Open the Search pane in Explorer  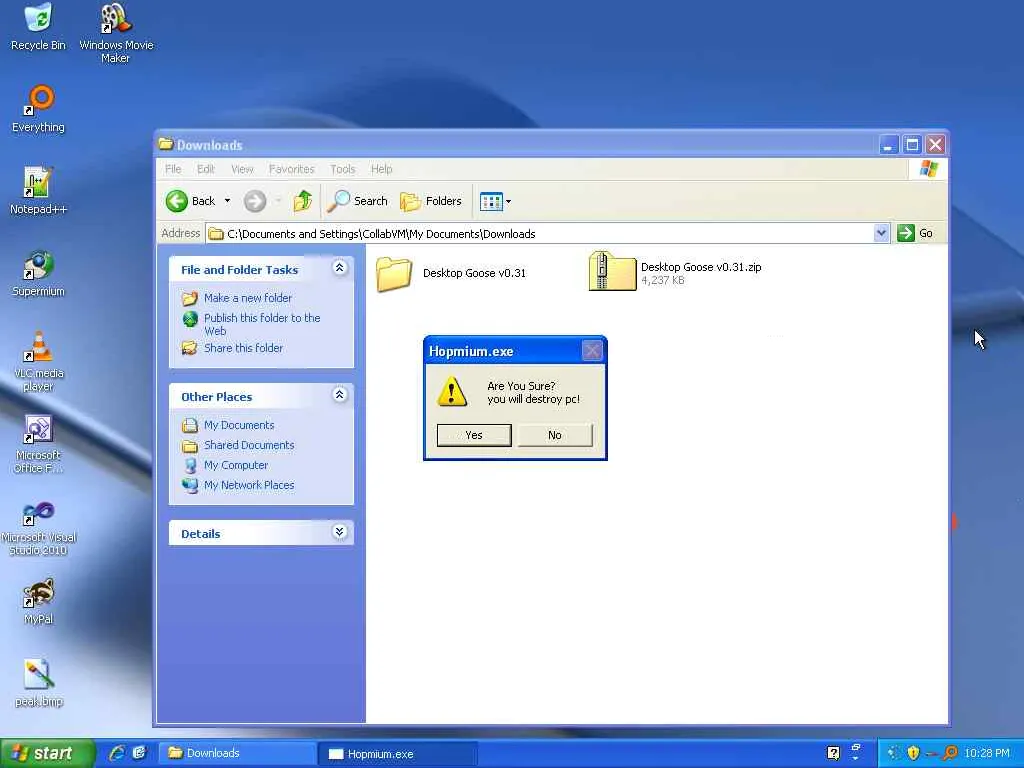tap(357, 201)
